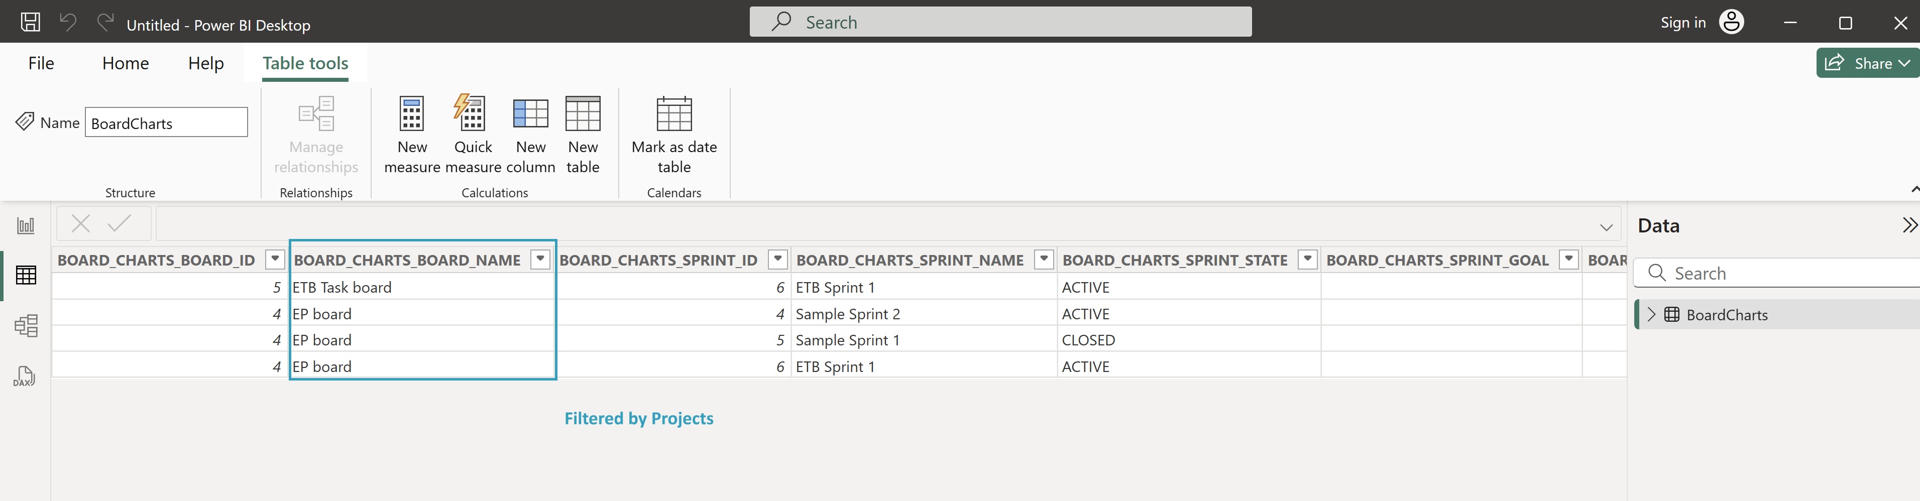The width and height of the screenshot is (1920, 501).
Task: Switch to the Home tab
Action: click(125, 63)
